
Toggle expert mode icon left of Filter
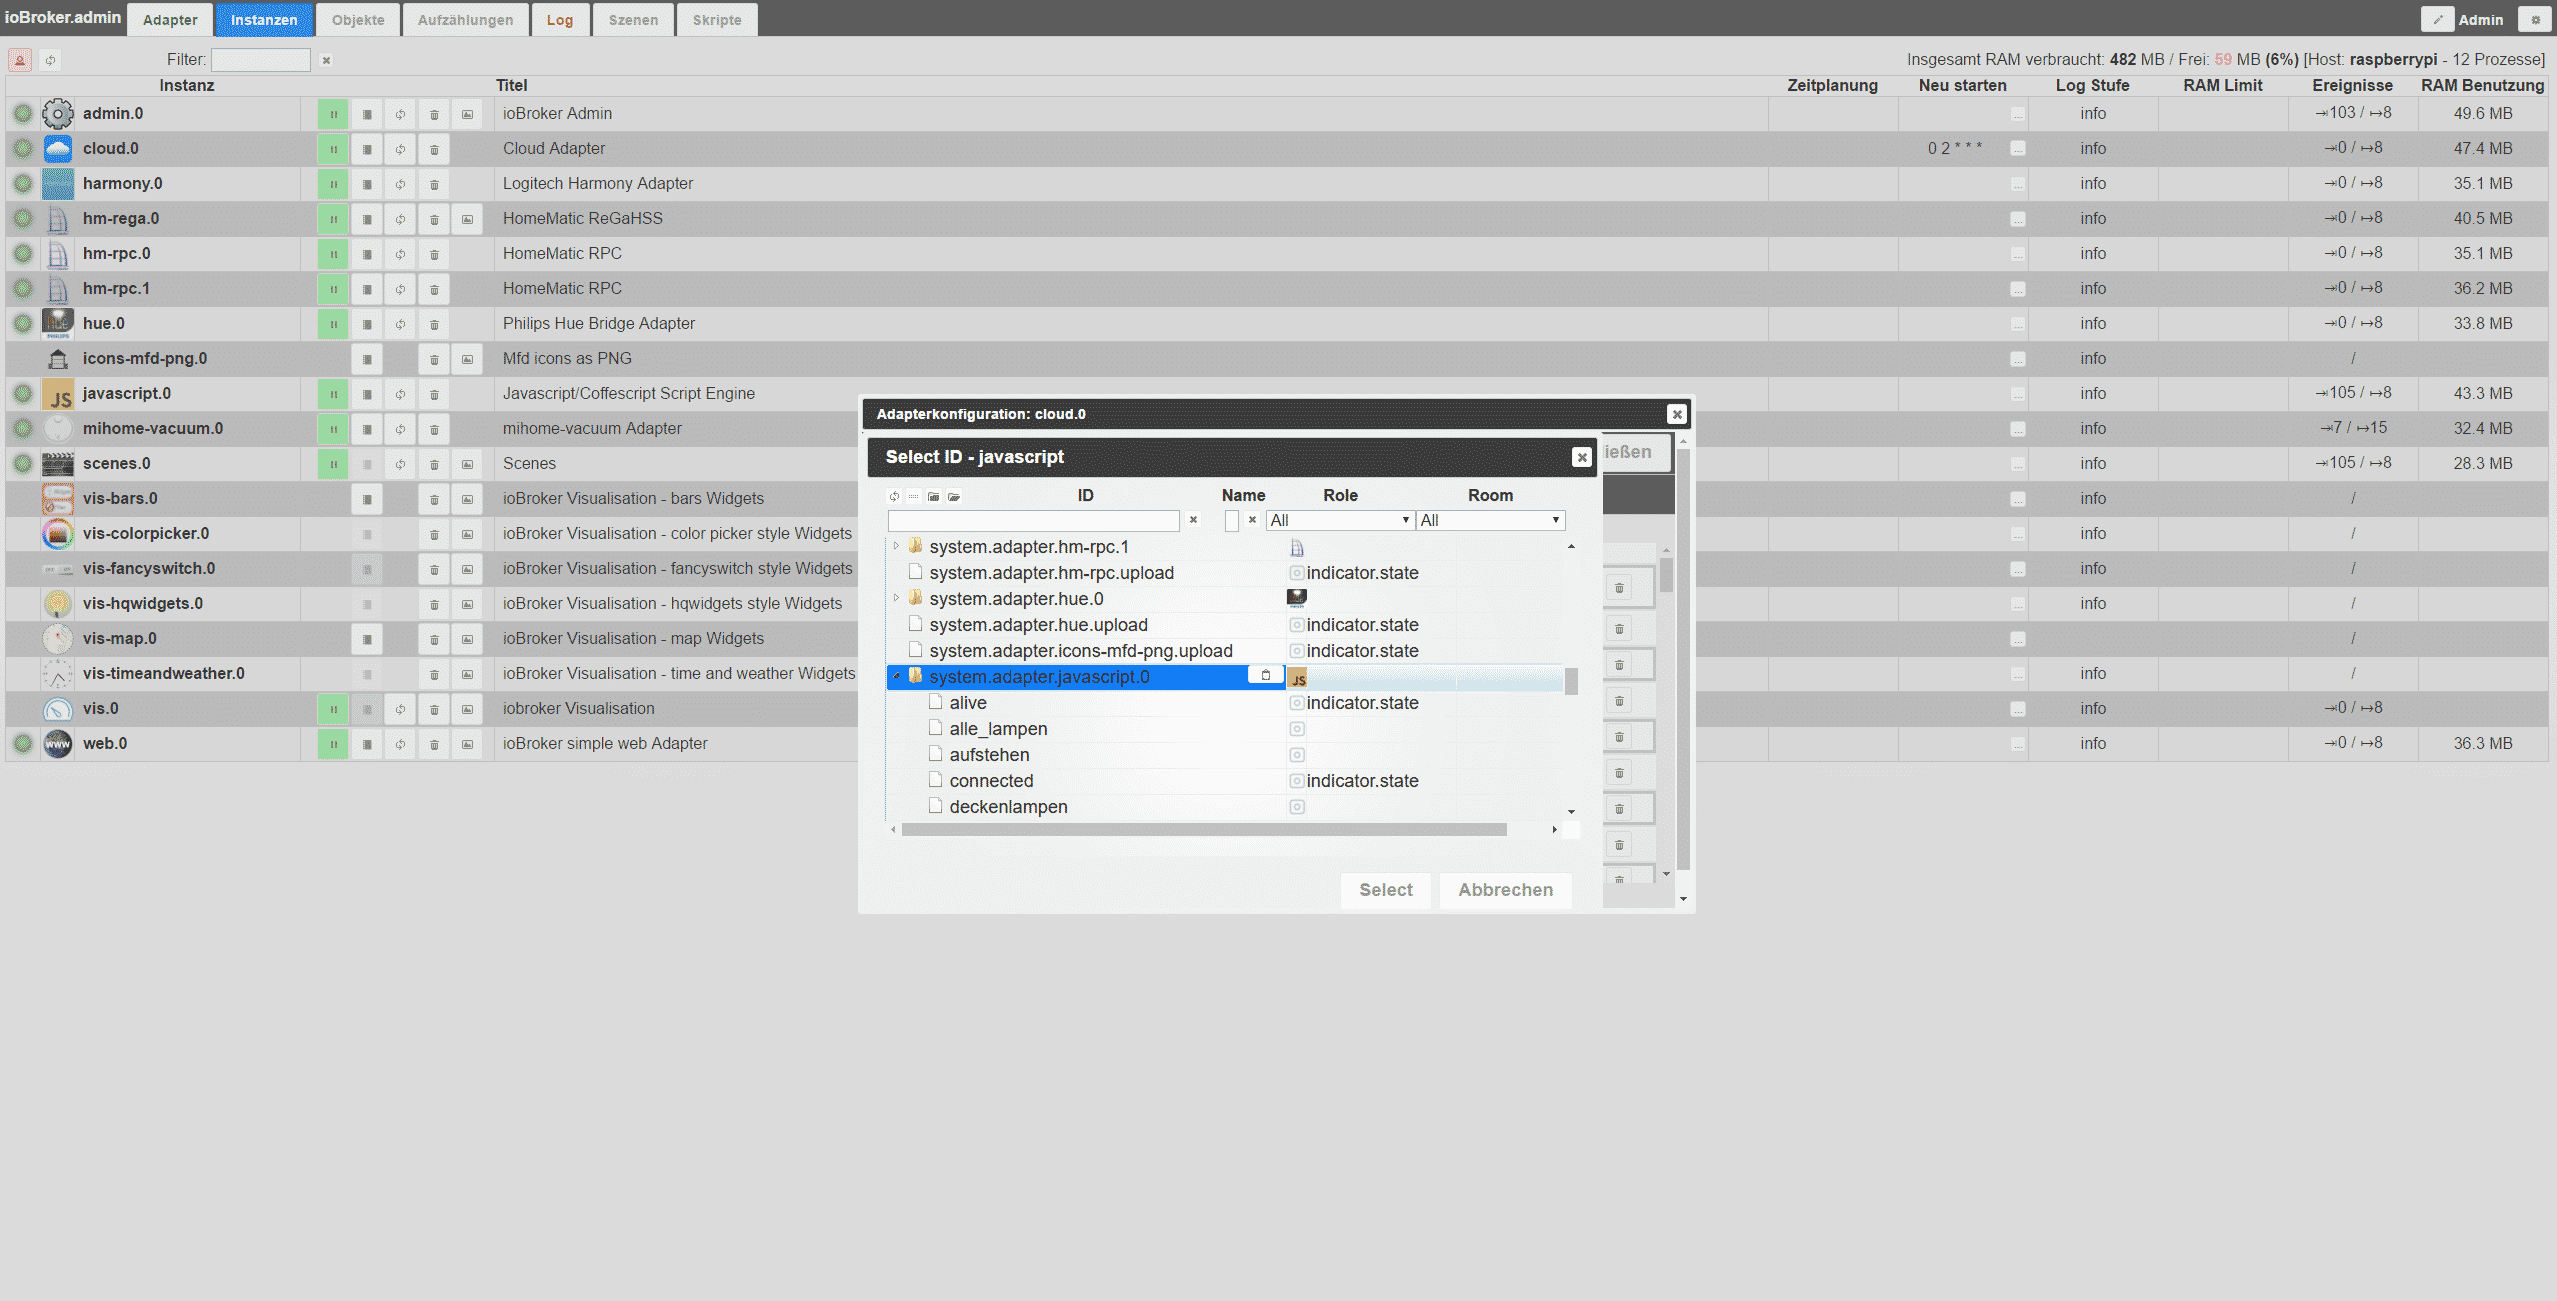[x=20, y=60]
